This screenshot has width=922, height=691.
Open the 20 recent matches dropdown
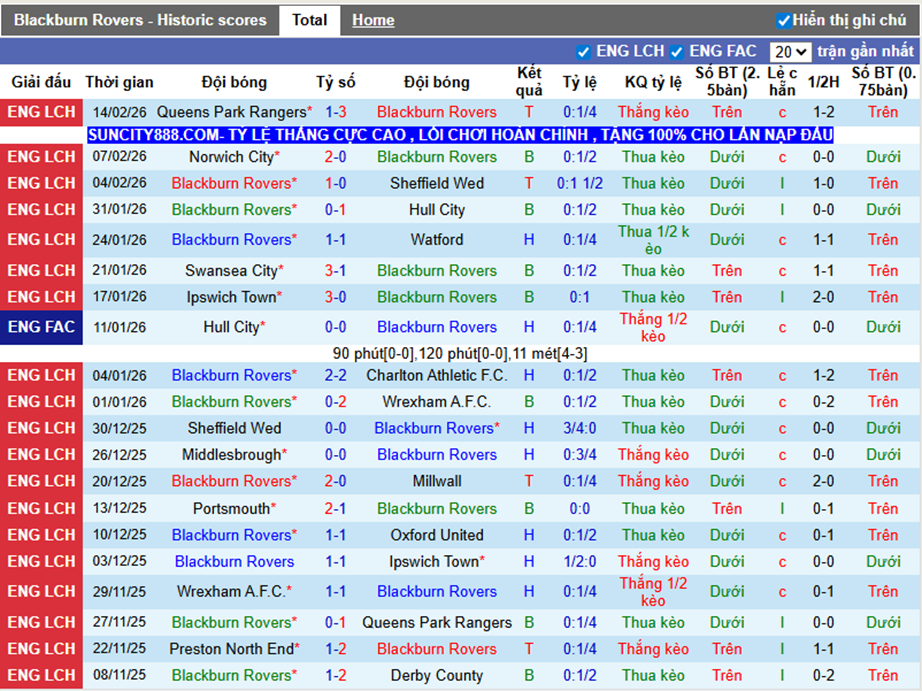(790, 52)
